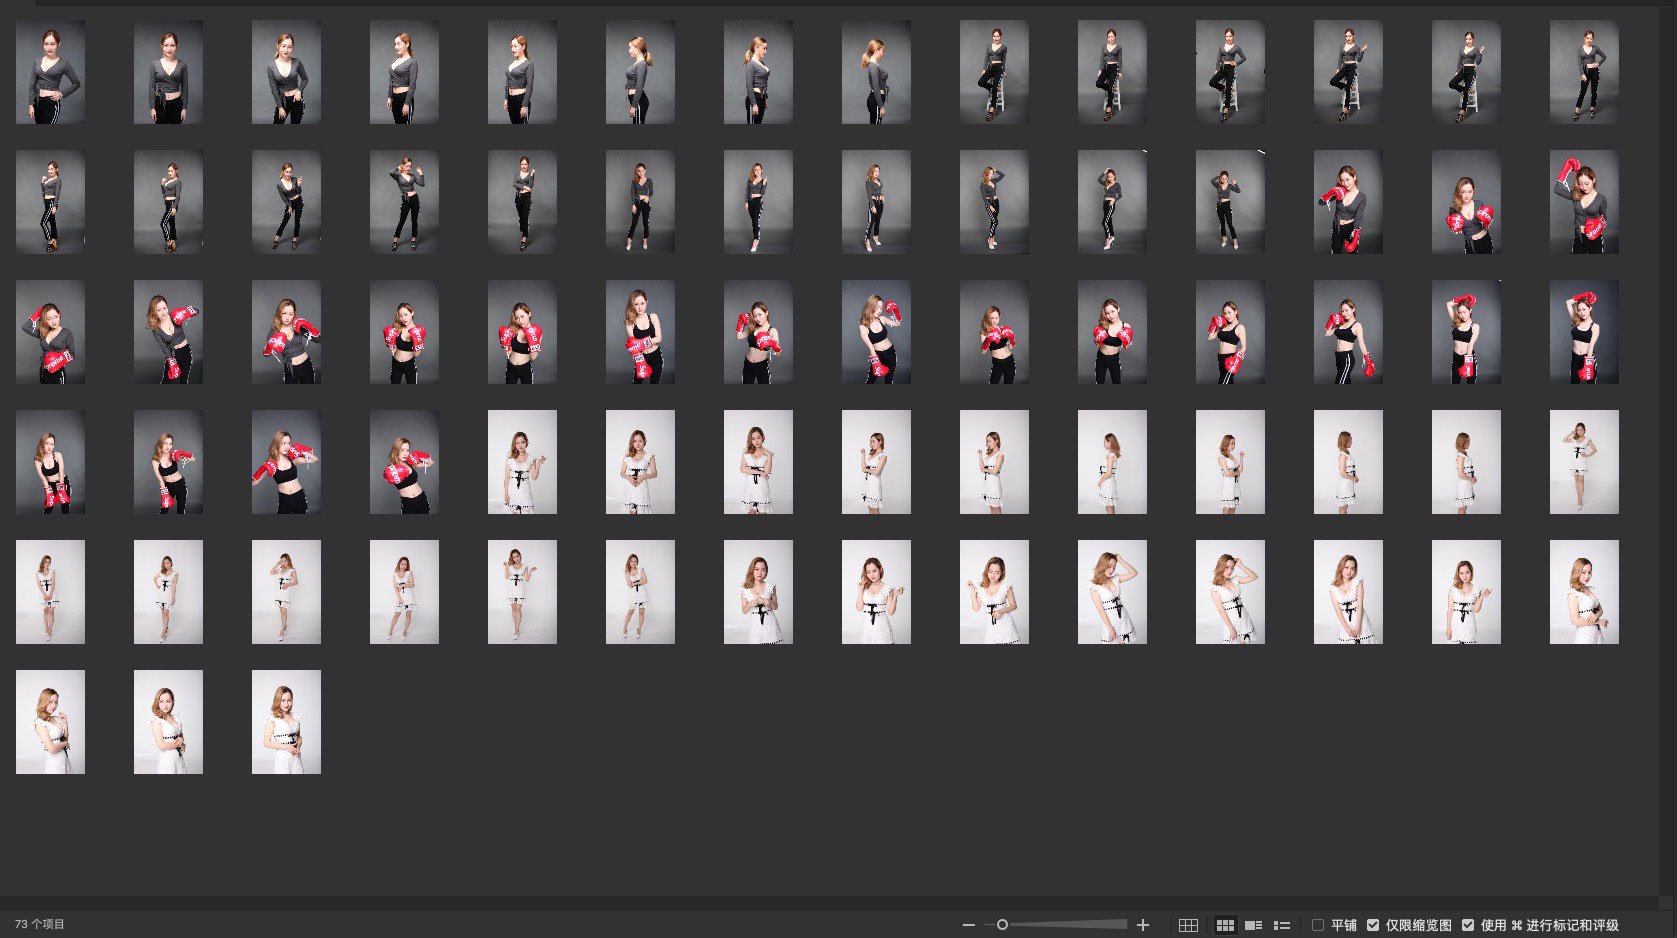The image size is (1677, 938).
Task: Enable the 平铺 tile checkbox
Action: coord(1318,925)
